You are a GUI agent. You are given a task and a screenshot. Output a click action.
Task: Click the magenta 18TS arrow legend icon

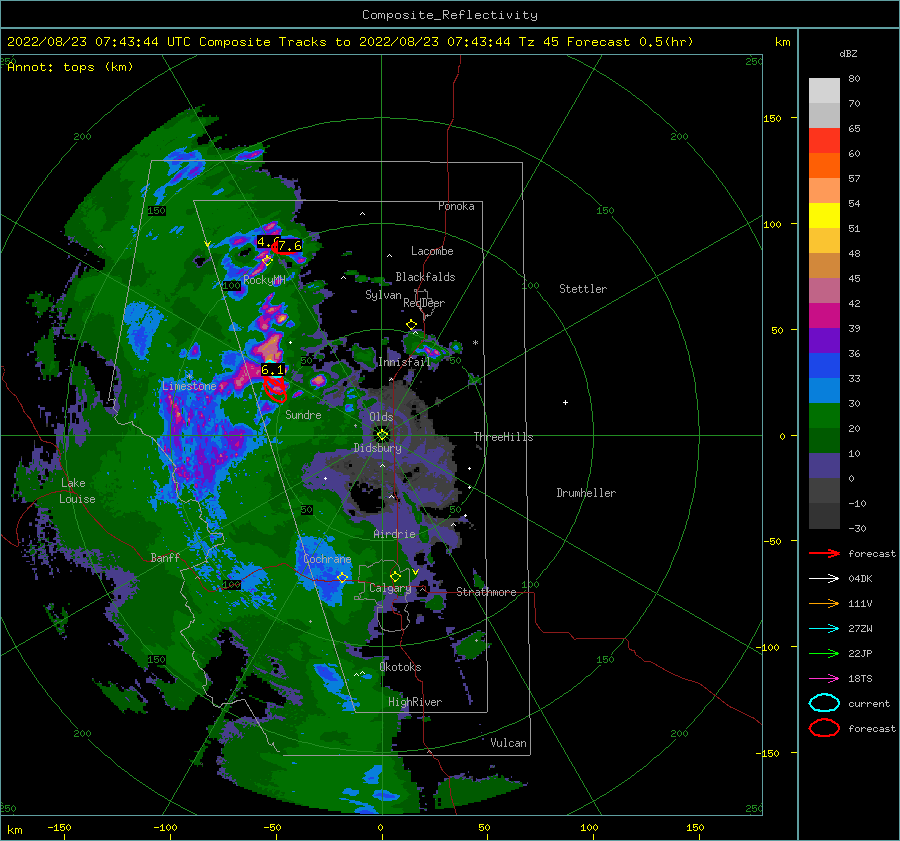tap(824, 679)
